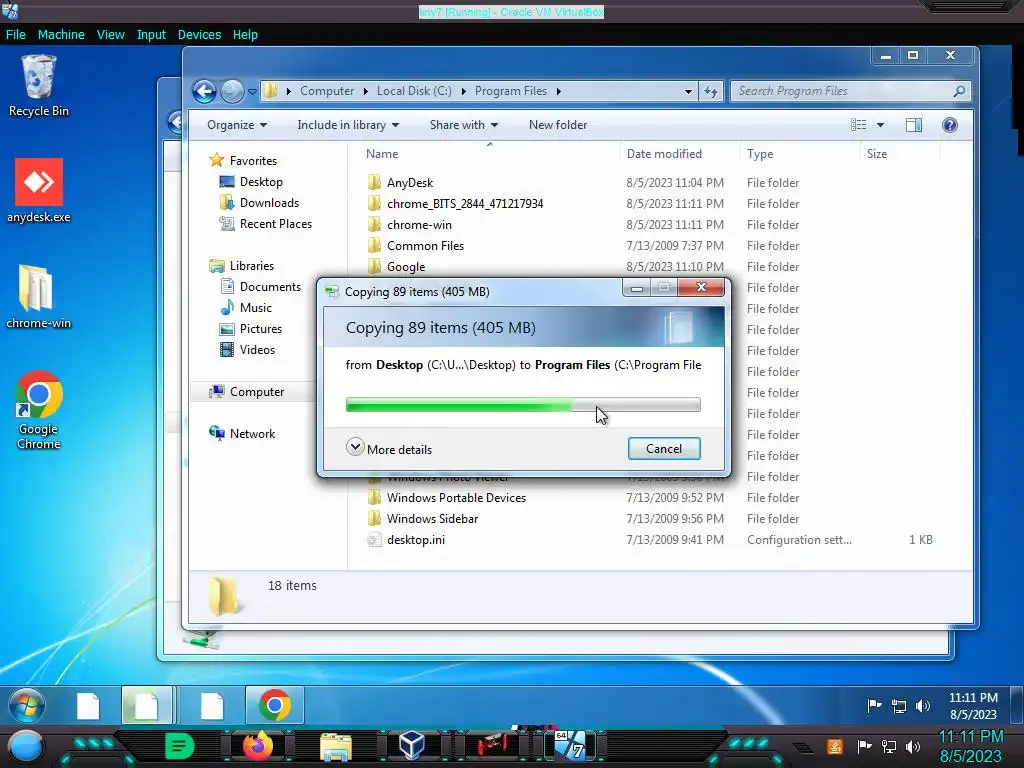
Task: Click the VM taskbar clock 11:11 PM
Action: click(x=973, y=698)
